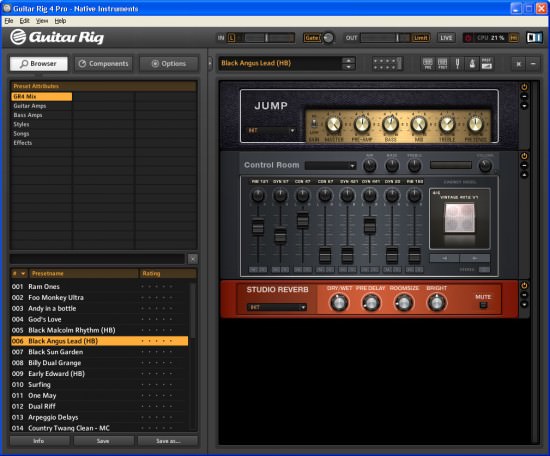Open the preset number sort dropdown
This screenshot has height=456, width=550.
(x=23, y=274)
